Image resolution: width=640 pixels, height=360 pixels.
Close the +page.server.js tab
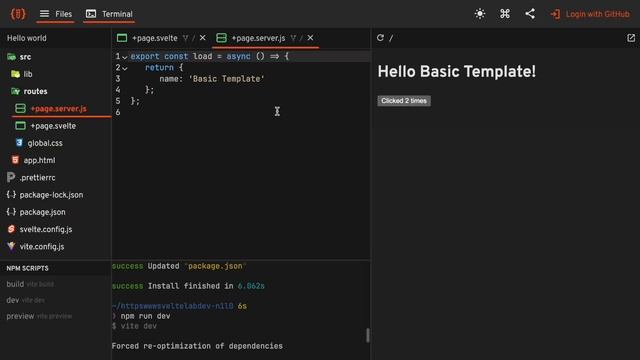310,38
